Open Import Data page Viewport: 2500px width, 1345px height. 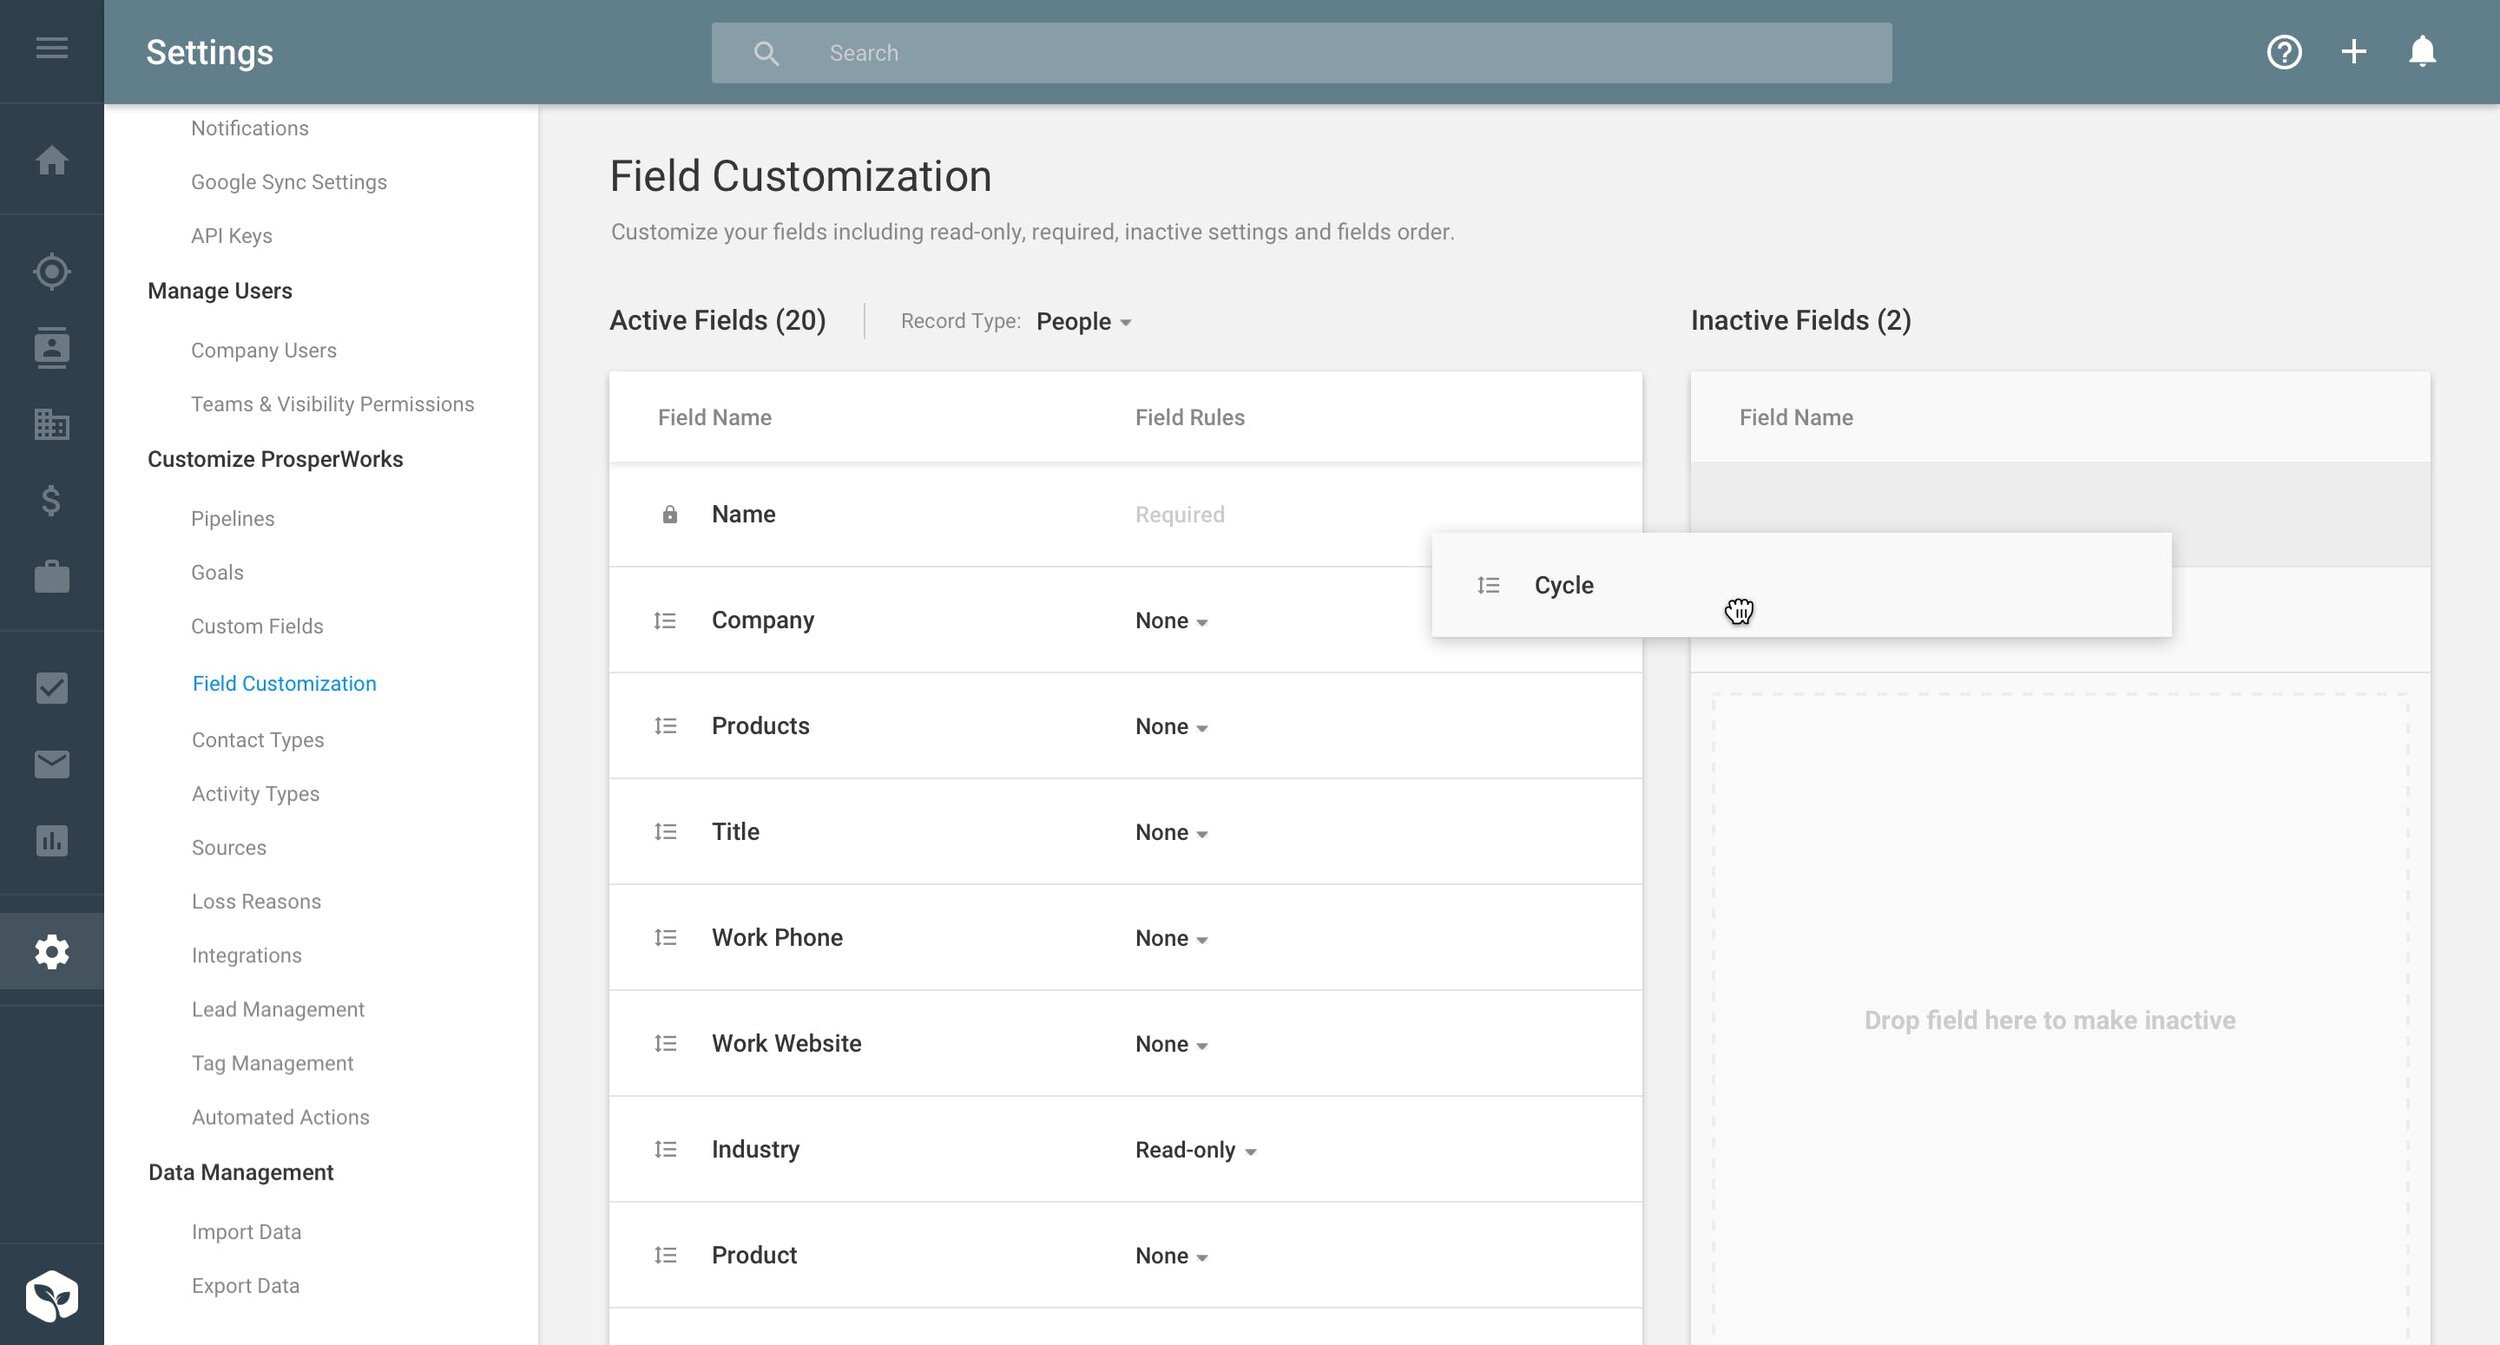(x=247, y=1232)
